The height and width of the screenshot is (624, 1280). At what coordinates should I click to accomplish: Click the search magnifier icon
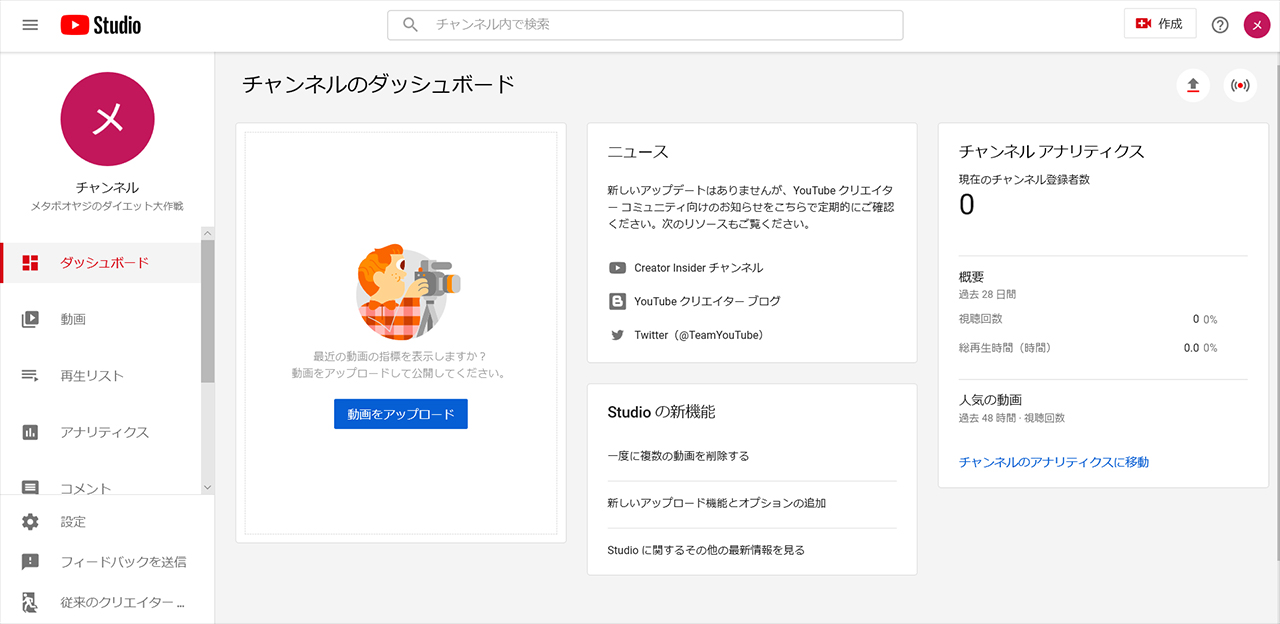[410, 25]
